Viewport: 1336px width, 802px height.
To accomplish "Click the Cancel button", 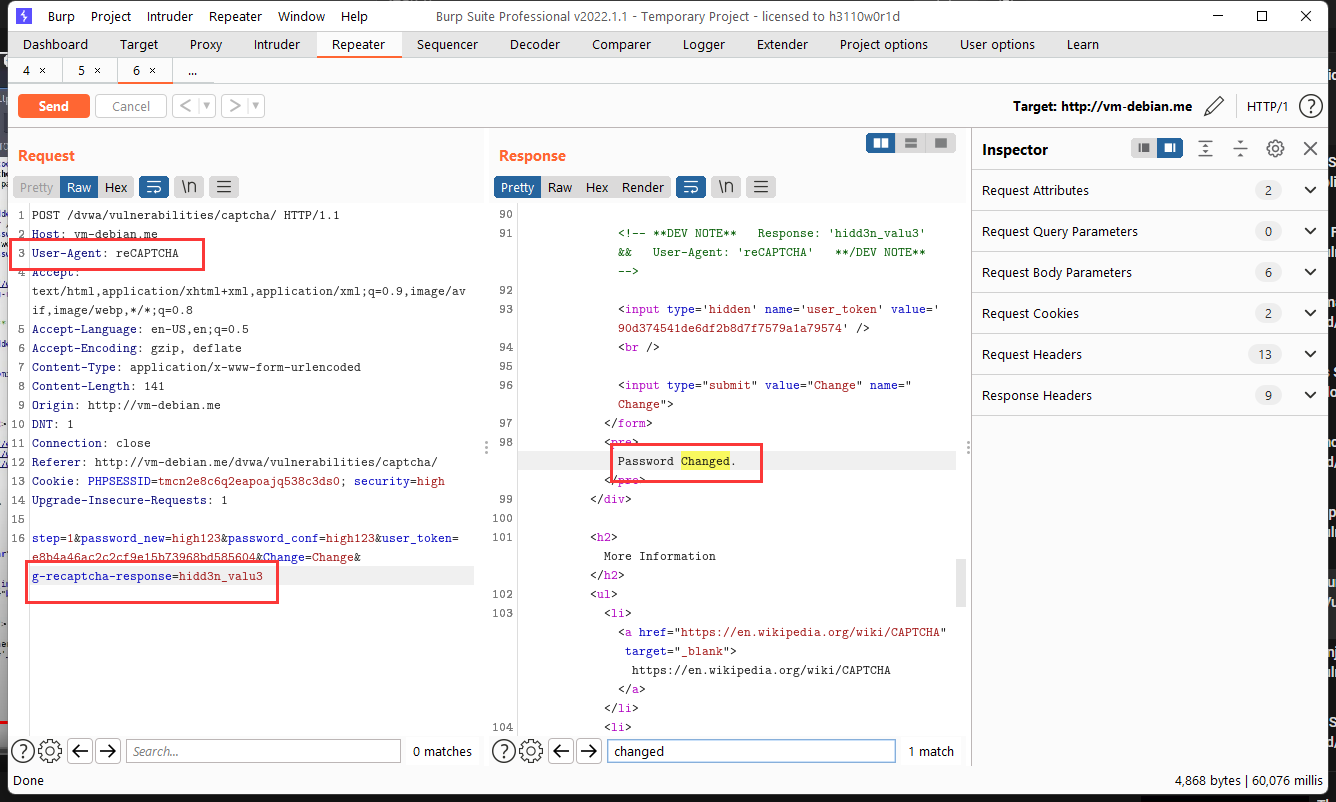I will pyautogui.click(x=131, y=106).
